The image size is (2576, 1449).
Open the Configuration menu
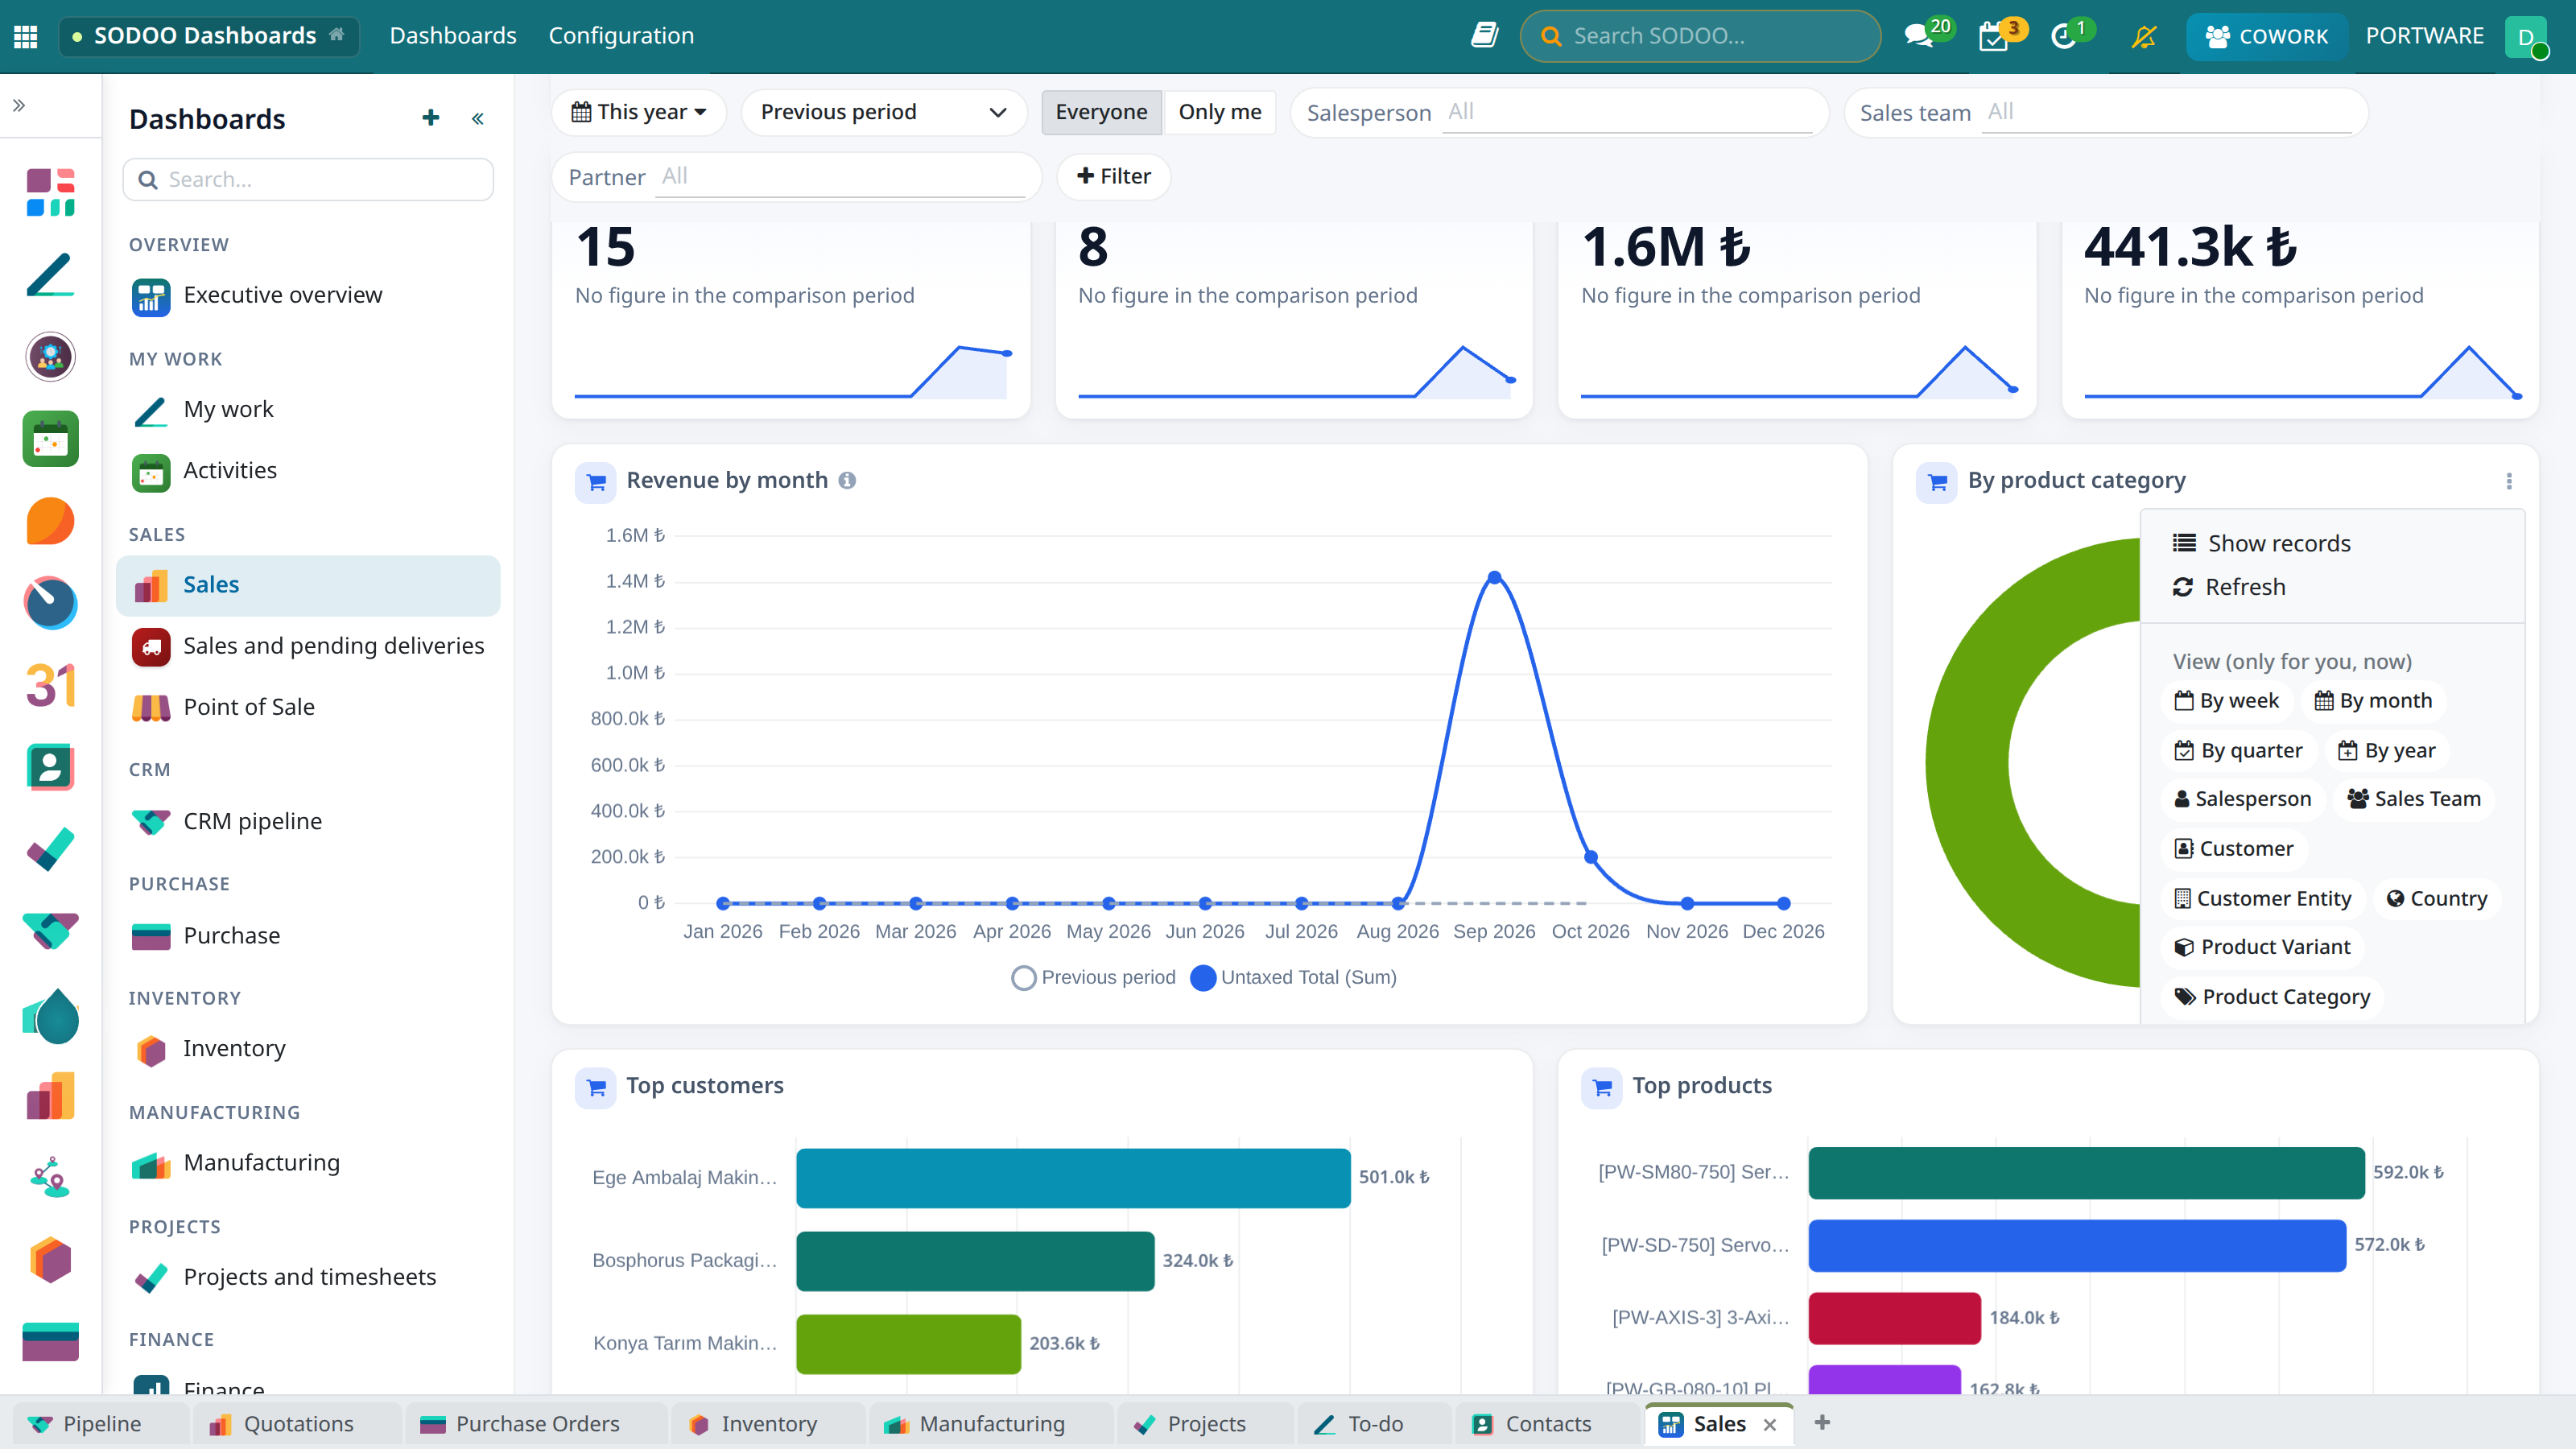(x=621, y=36)
